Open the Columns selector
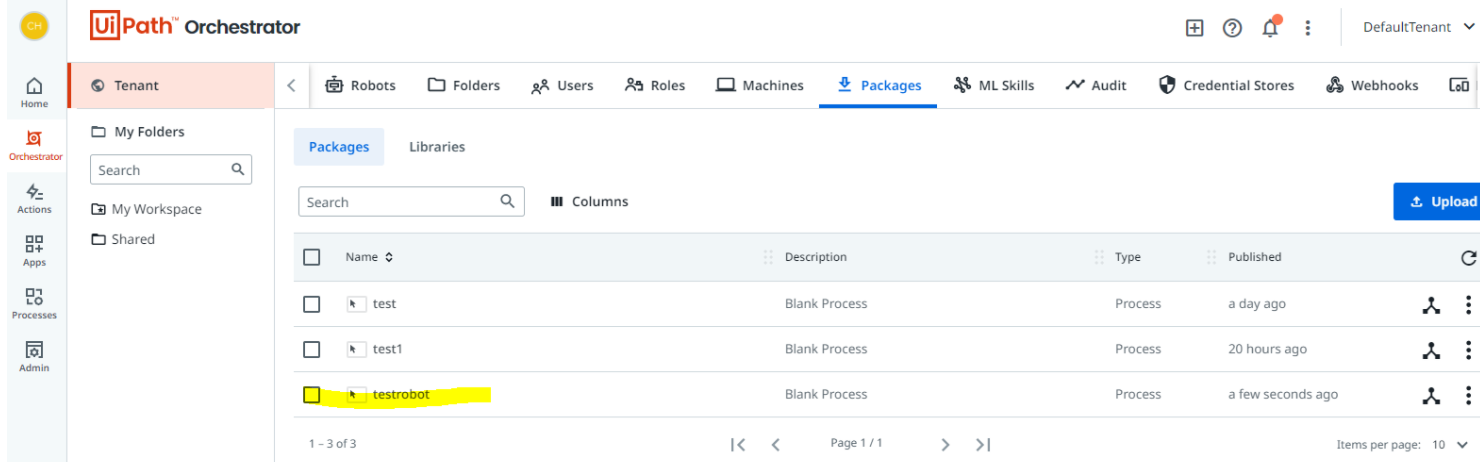This screenshot has height=462, width=1480. [x=589, y=201]
